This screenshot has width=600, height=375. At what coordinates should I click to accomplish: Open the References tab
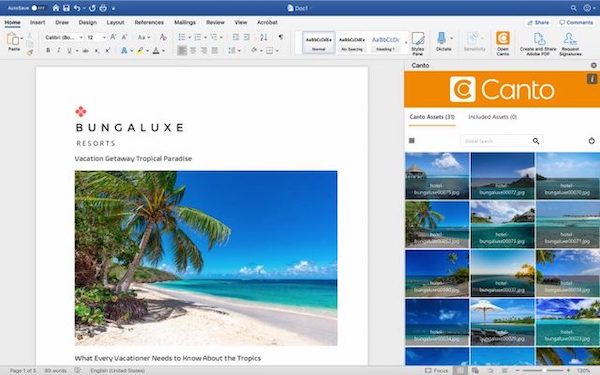point(149,23)
